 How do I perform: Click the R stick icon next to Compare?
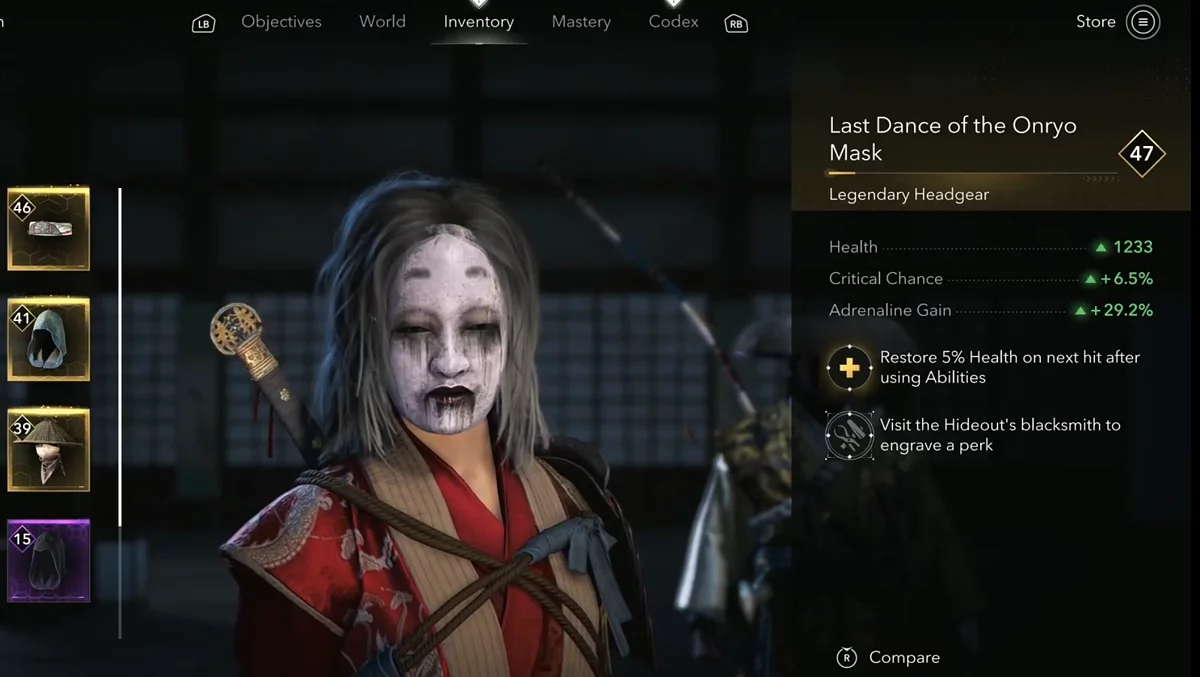847,657
